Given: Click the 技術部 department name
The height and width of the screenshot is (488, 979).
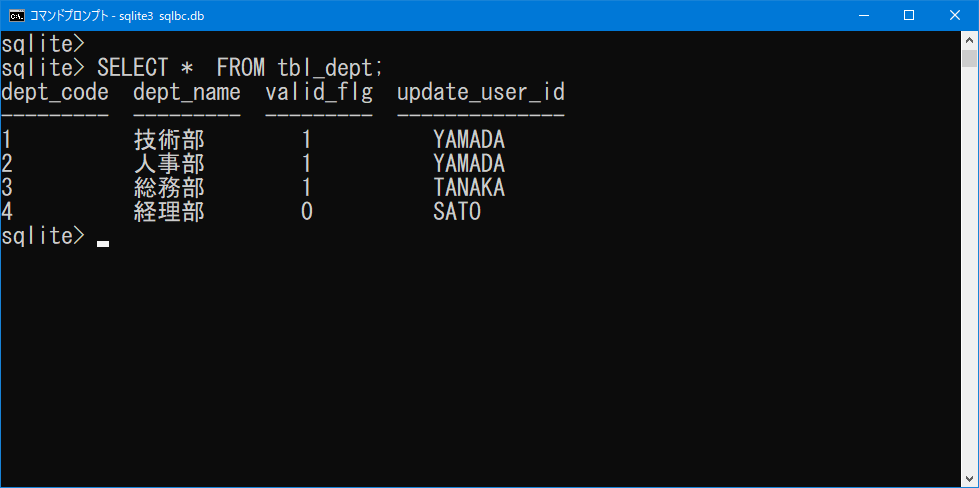Looking at the screenshot, I should 169,139.
